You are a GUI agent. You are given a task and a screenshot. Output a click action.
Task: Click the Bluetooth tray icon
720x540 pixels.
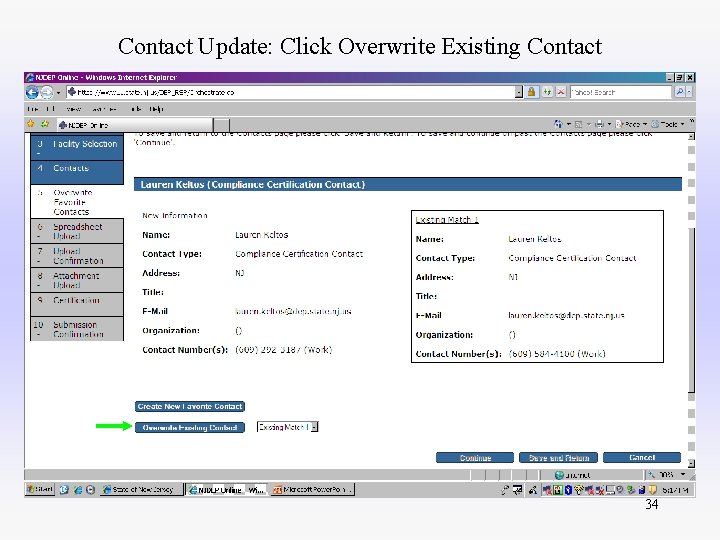[568, 490]
